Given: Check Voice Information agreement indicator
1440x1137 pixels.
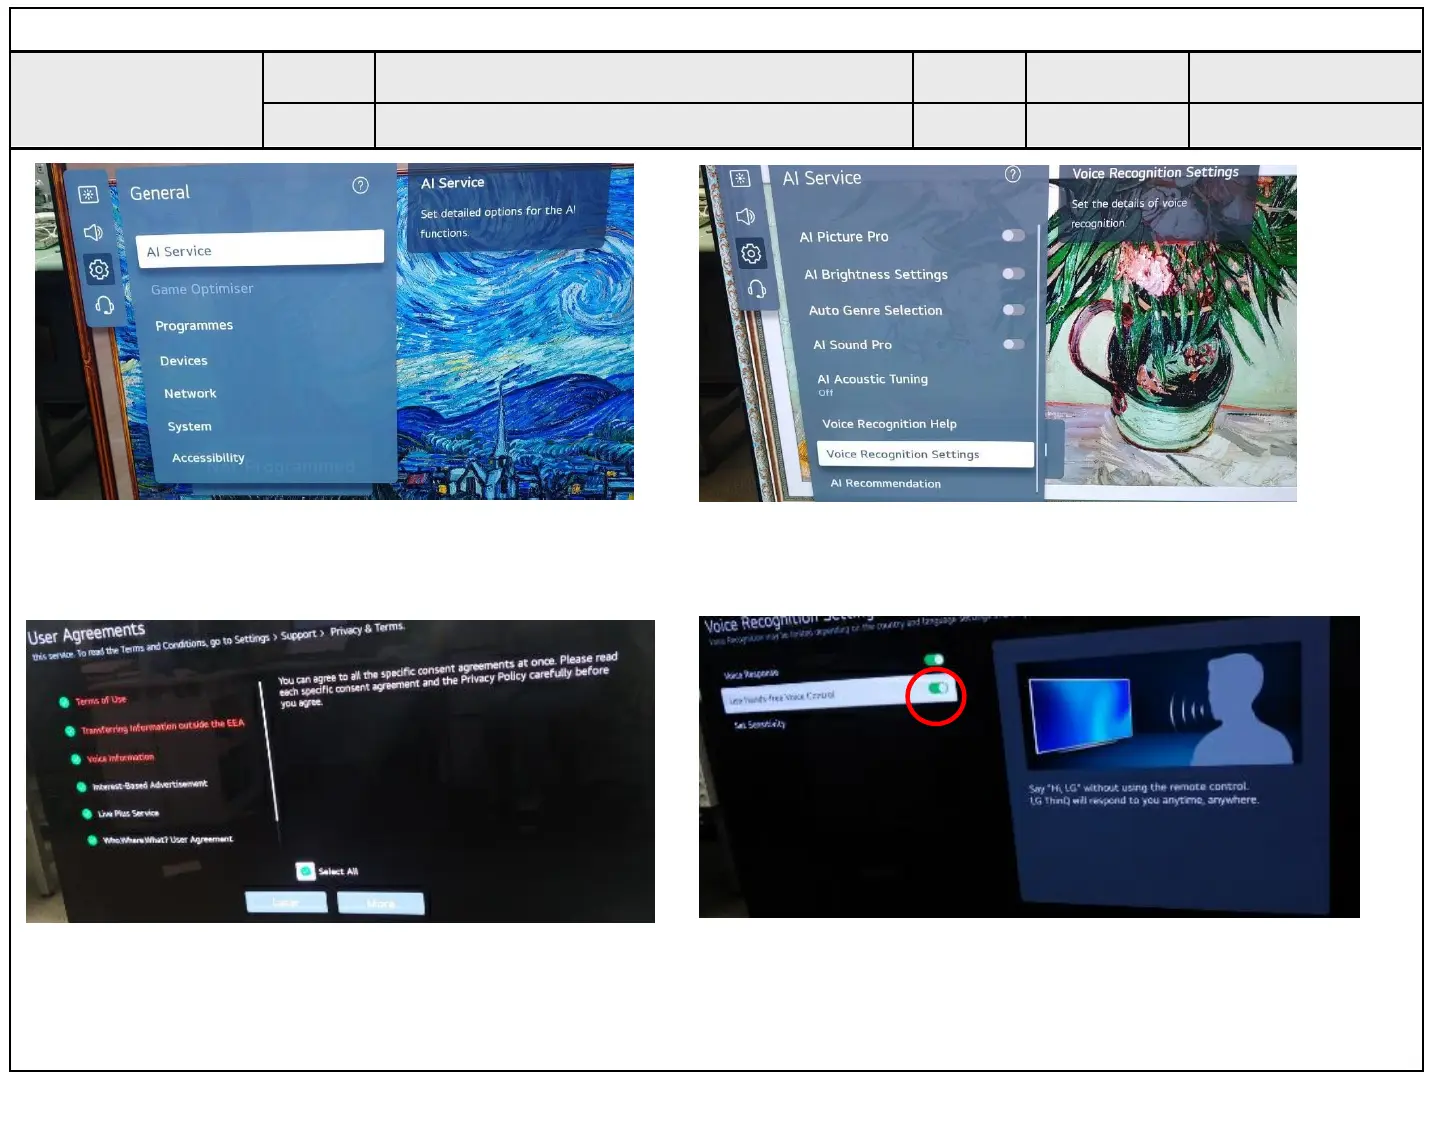Looking at the screenshot, I should click(x=77, y=759).
